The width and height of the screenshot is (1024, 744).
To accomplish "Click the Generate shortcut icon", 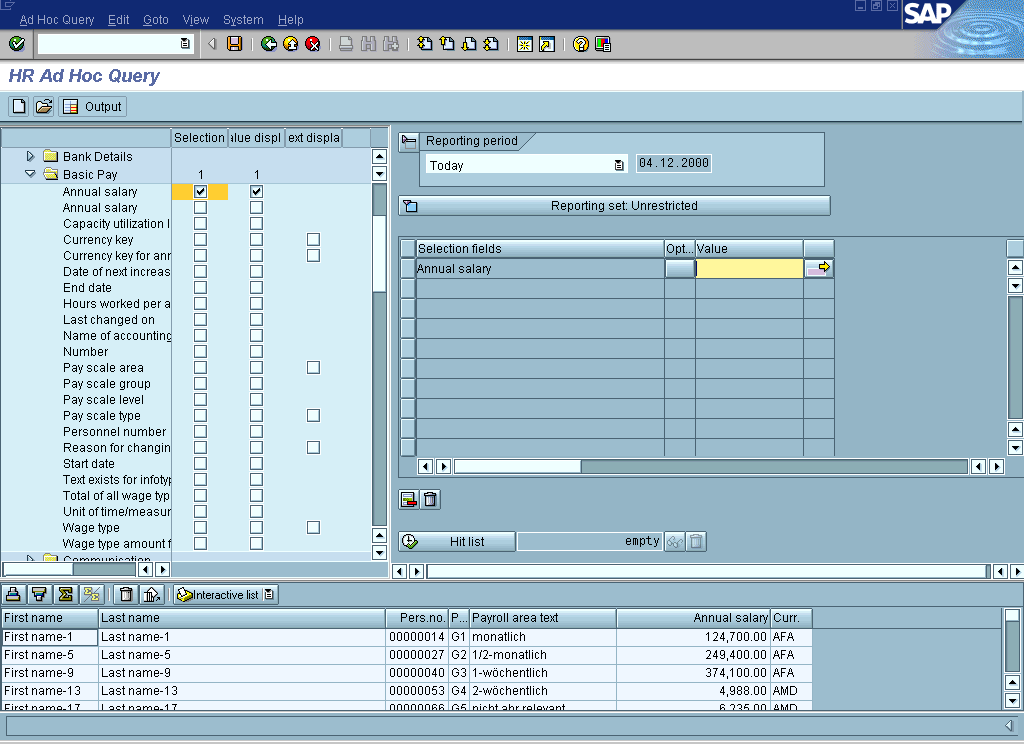I will (x=547, y=44).
